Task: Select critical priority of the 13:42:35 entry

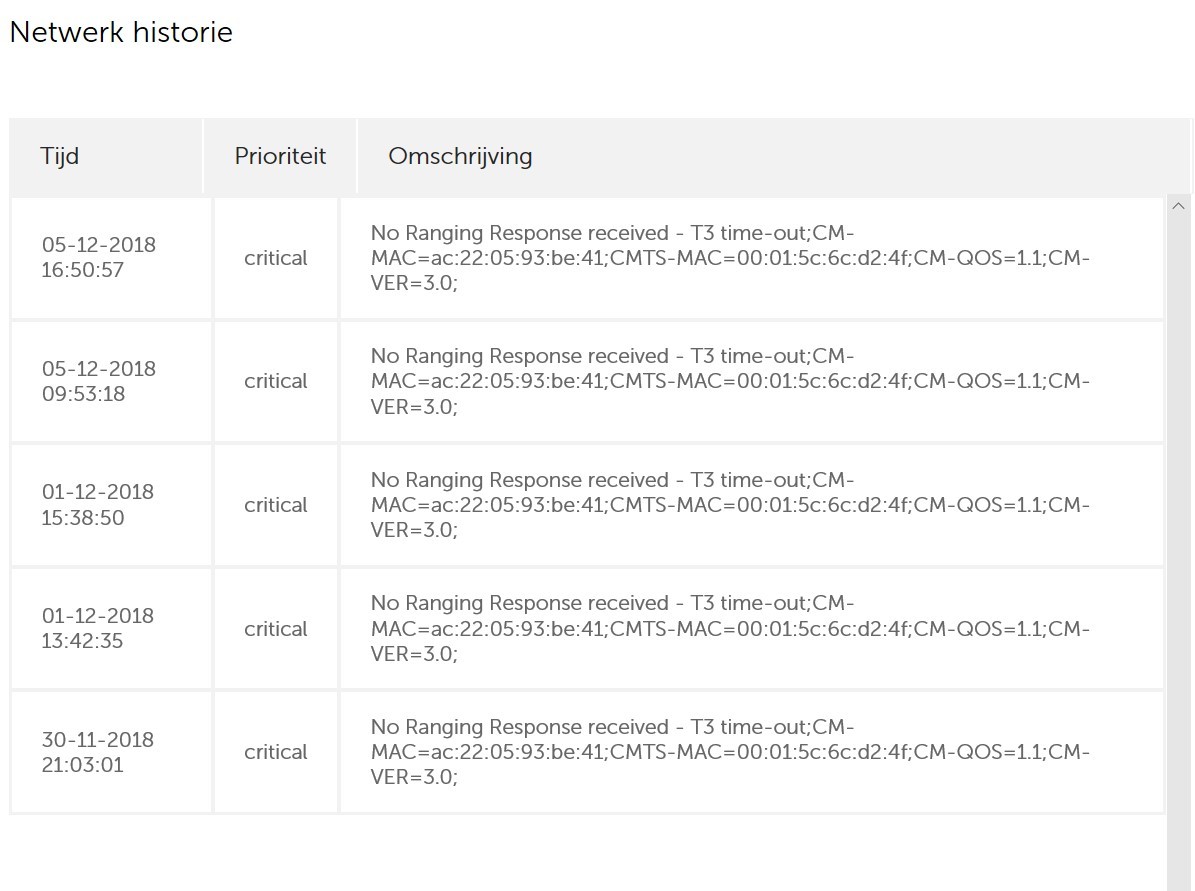Action: click(x=276, y=629)
